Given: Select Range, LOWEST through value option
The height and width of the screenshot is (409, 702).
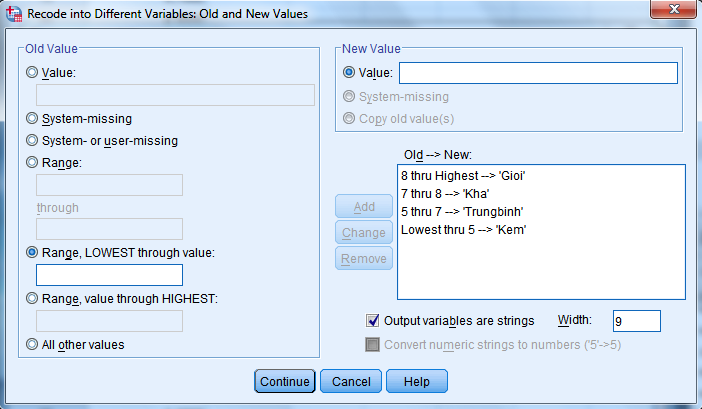Looking at the screenshot, I should (33, 252).
